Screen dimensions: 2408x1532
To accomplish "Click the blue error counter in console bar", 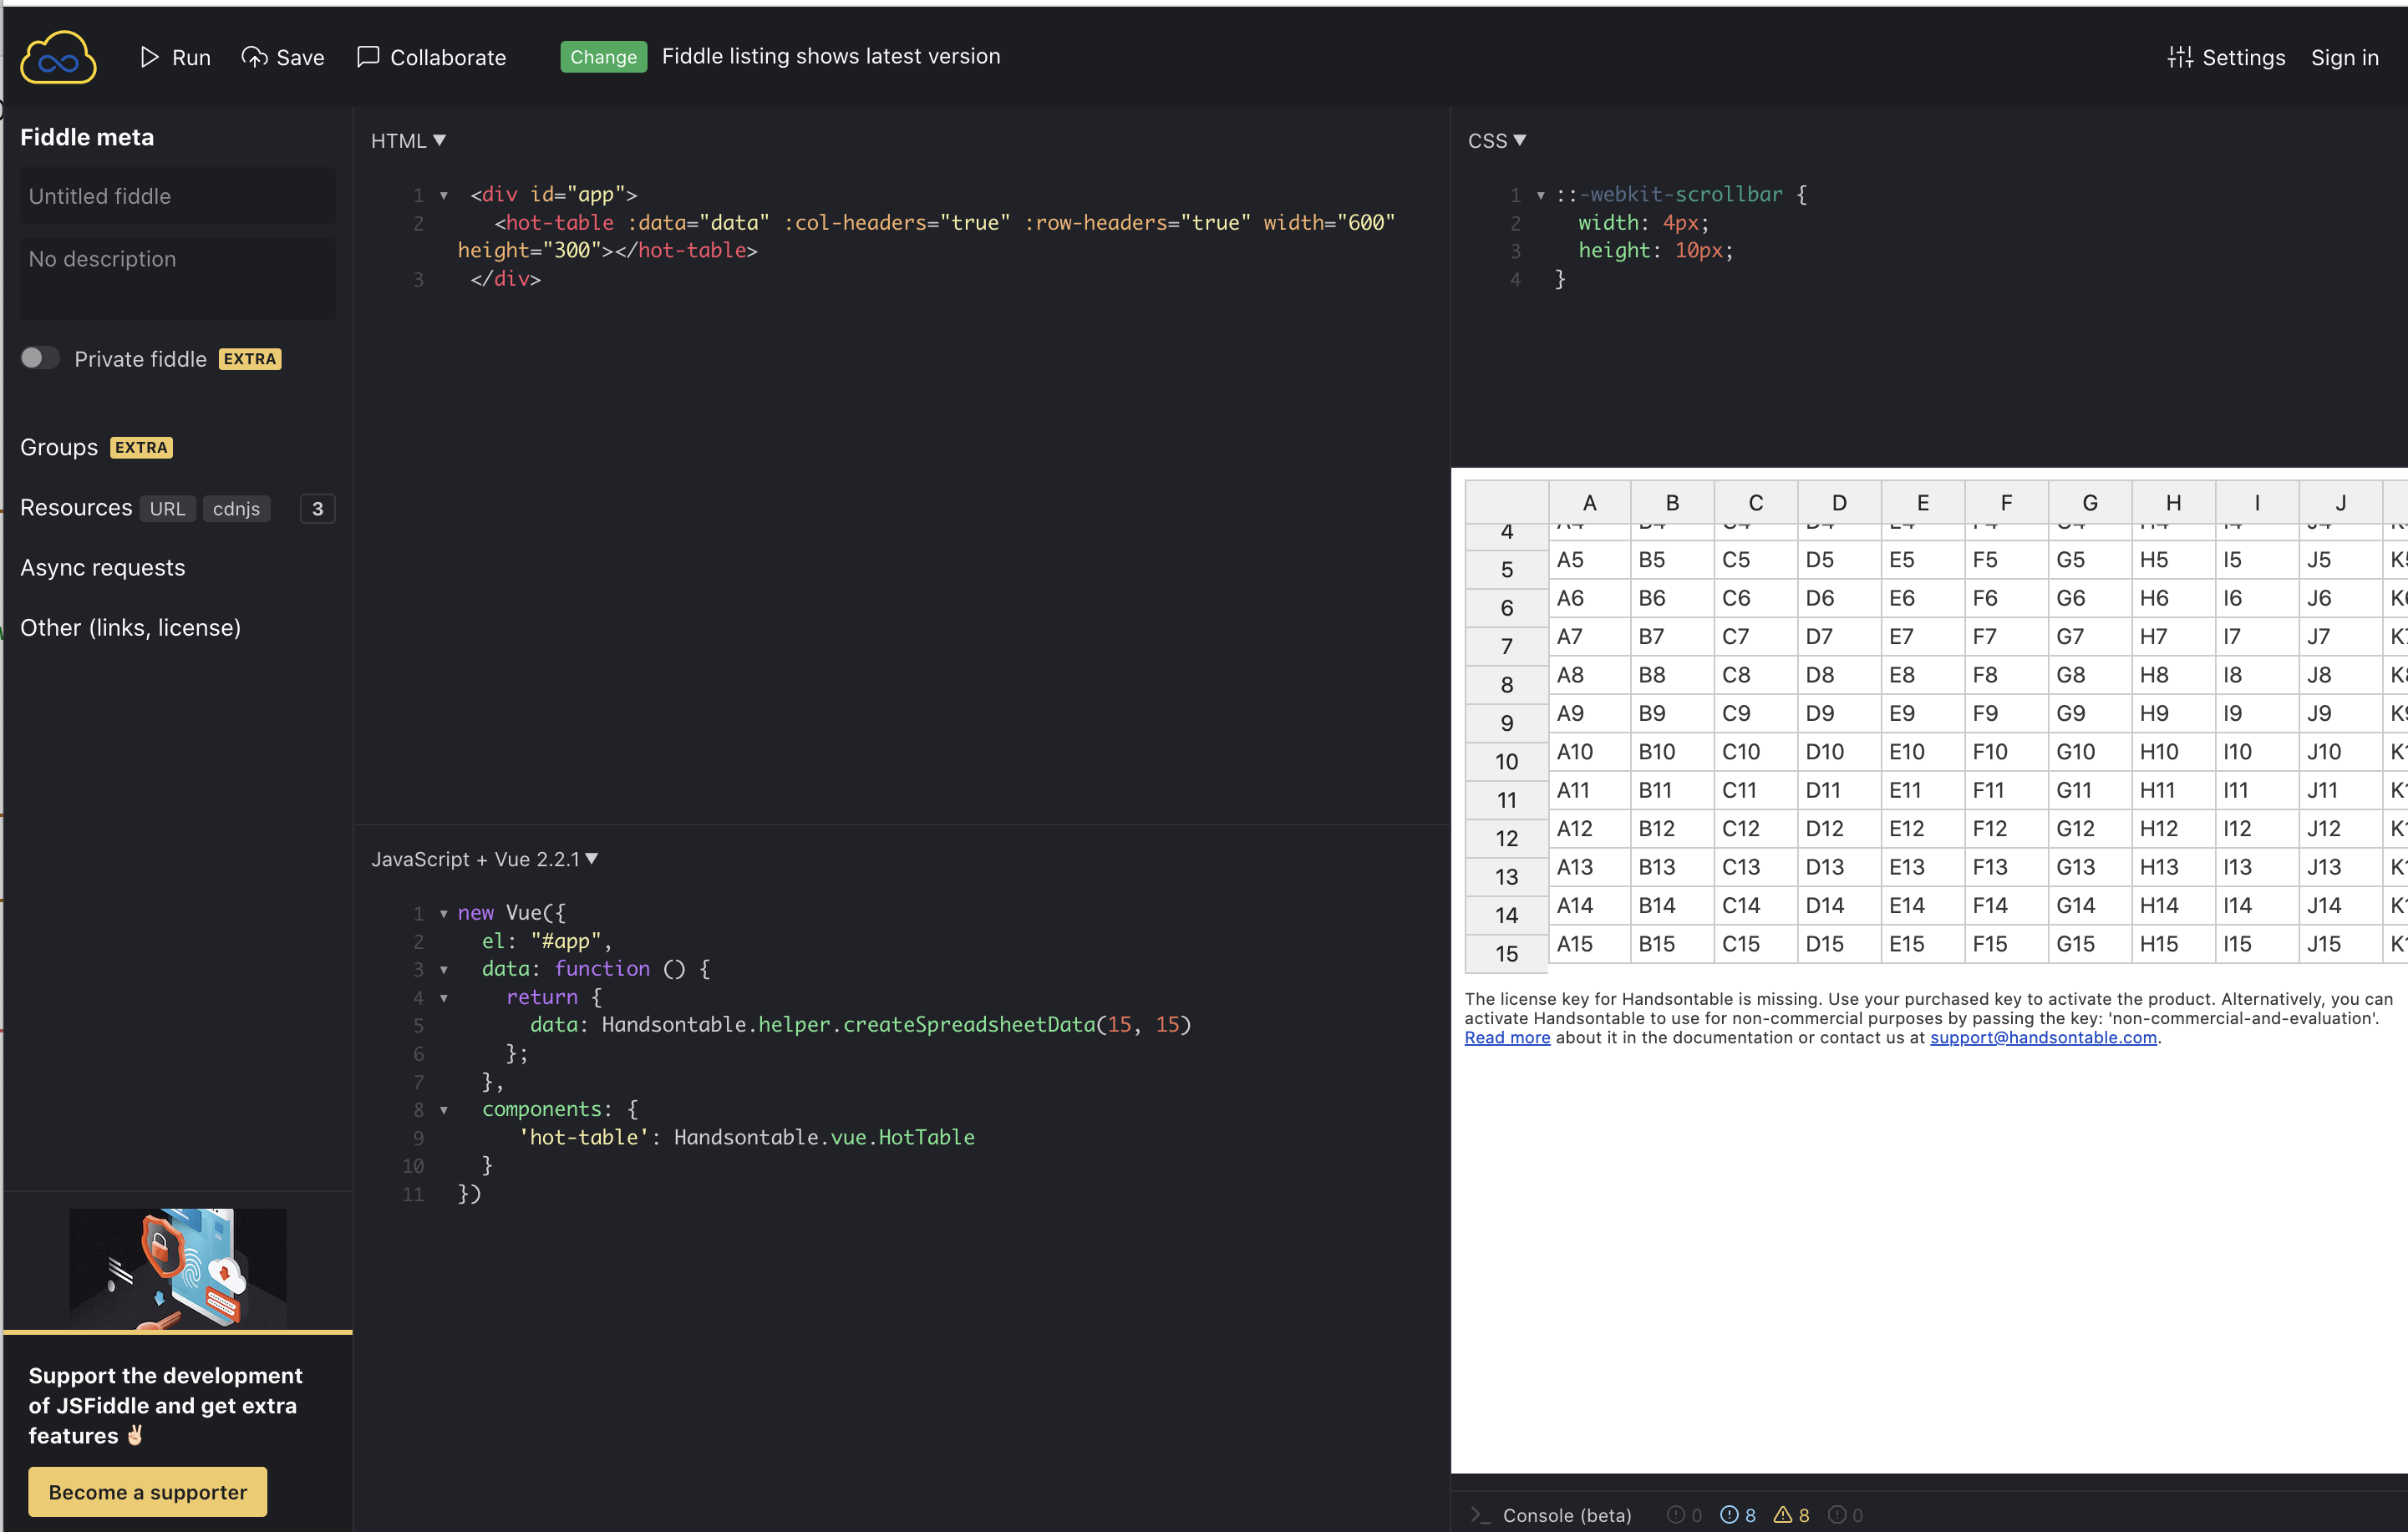I will pyautogui.click(x=1737, y=1514).
